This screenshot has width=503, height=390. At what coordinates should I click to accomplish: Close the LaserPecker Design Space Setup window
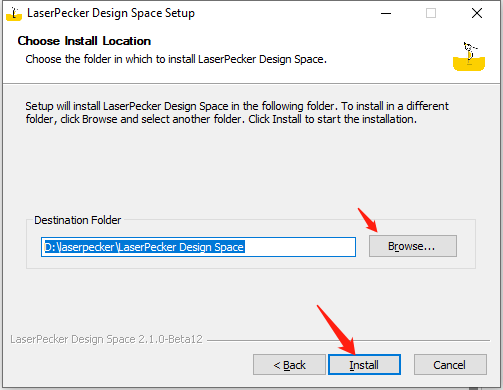tap(477, 14)
